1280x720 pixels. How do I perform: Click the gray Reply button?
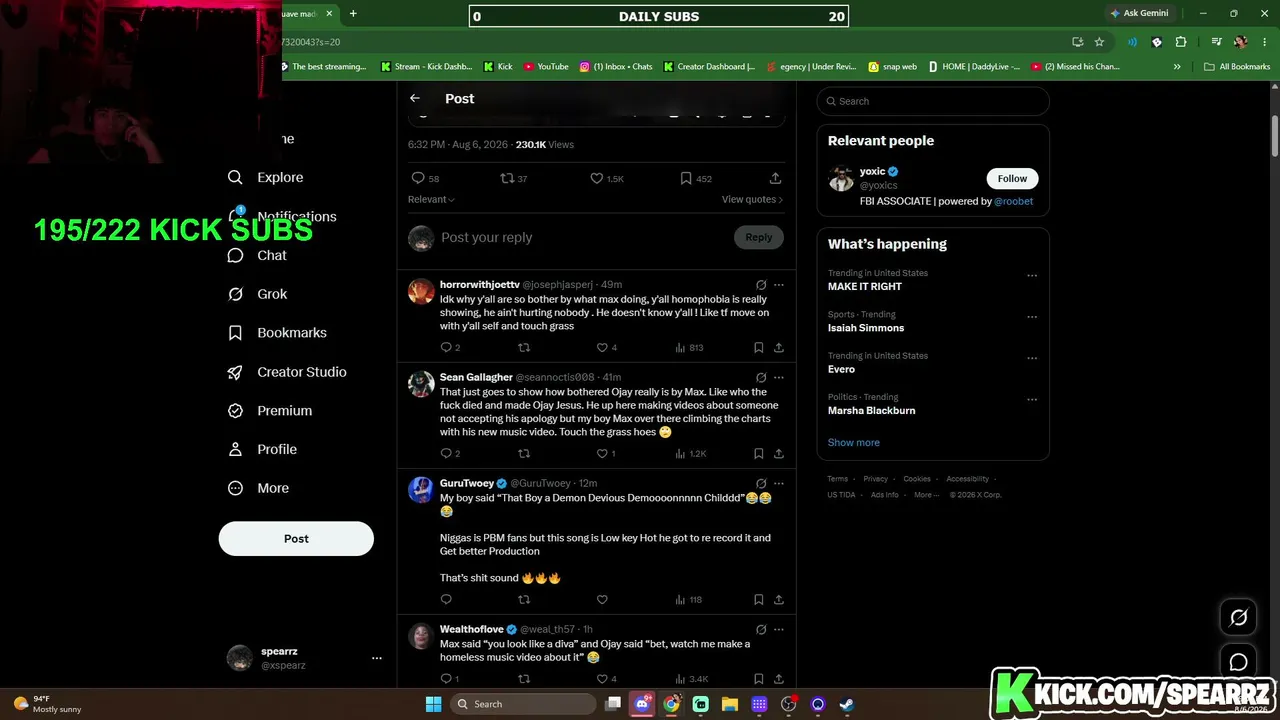[759, 237]
